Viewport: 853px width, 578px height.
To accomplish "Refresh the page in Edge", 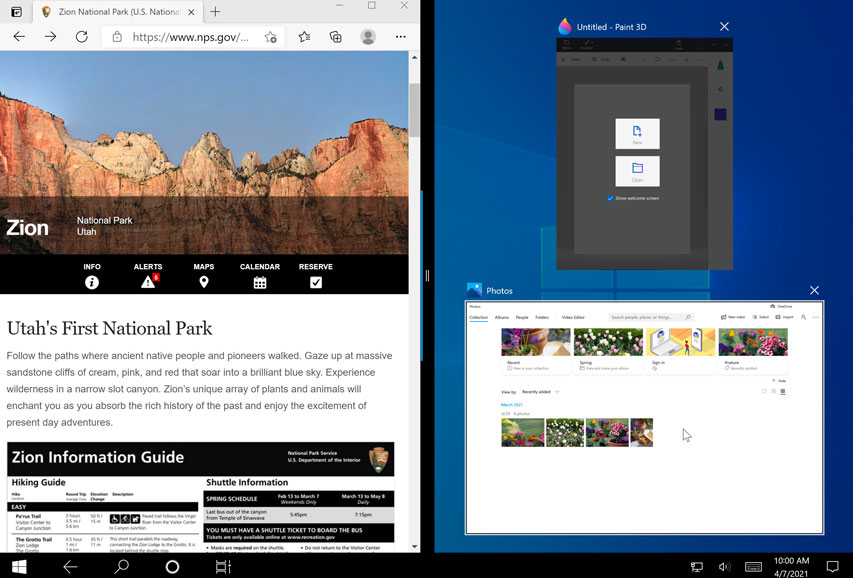I will [82, 37].
